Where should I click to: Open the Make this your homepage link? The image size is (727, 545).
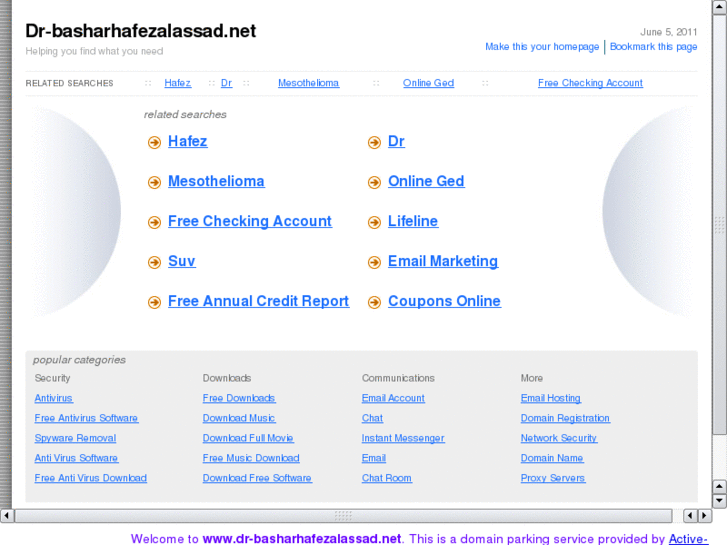coord(542,47)
